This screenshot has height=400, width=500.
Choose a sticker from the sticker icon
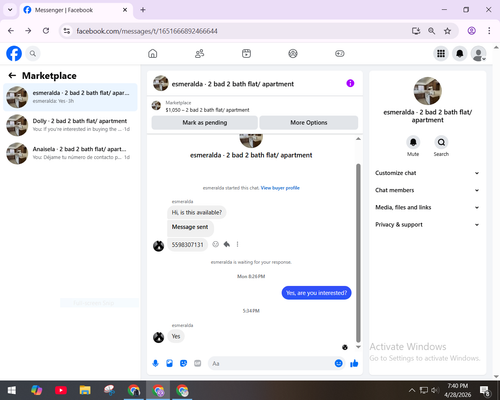[x=183, y=363]
